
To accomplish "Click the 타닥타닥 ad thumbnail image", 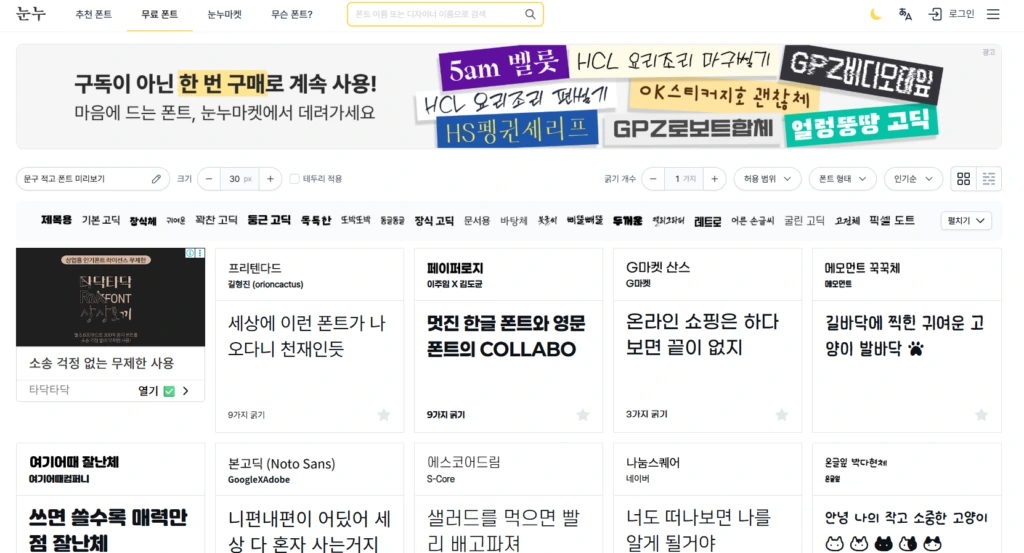I will [110, 297].
